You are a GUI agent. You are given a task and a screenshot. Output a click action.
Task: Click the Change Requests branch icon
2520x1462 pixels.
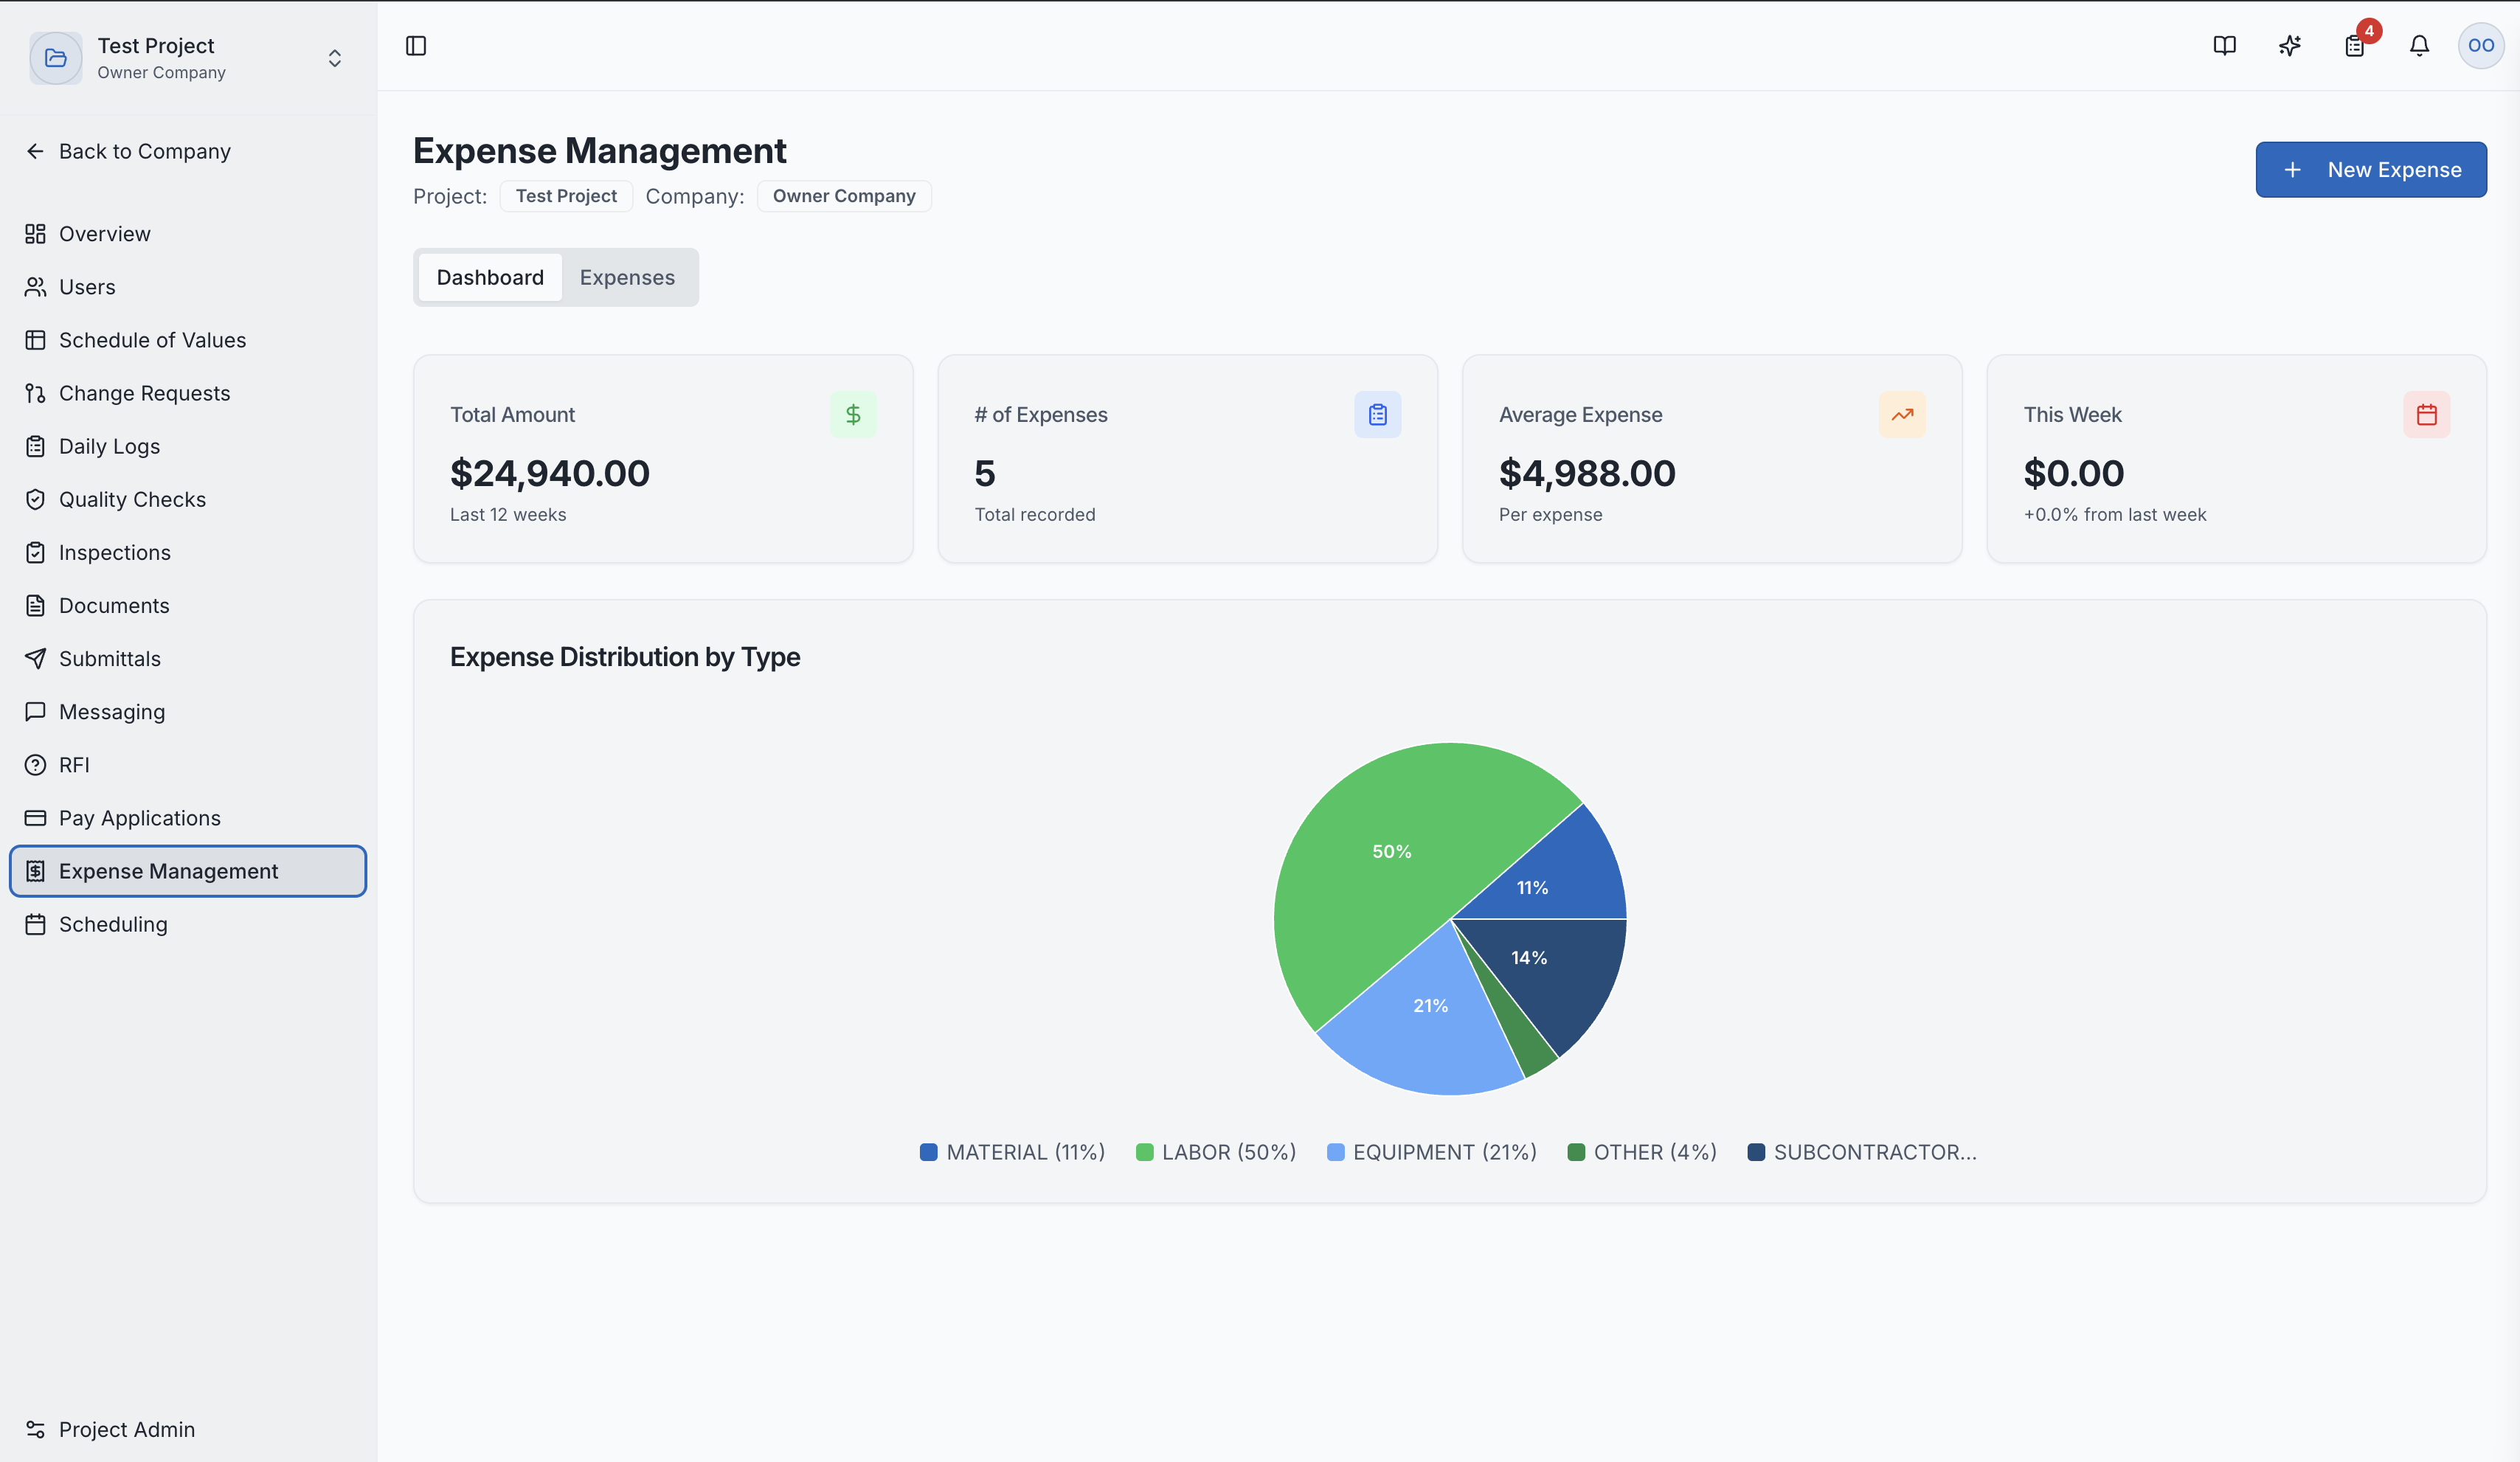click(x=35, y=393)
